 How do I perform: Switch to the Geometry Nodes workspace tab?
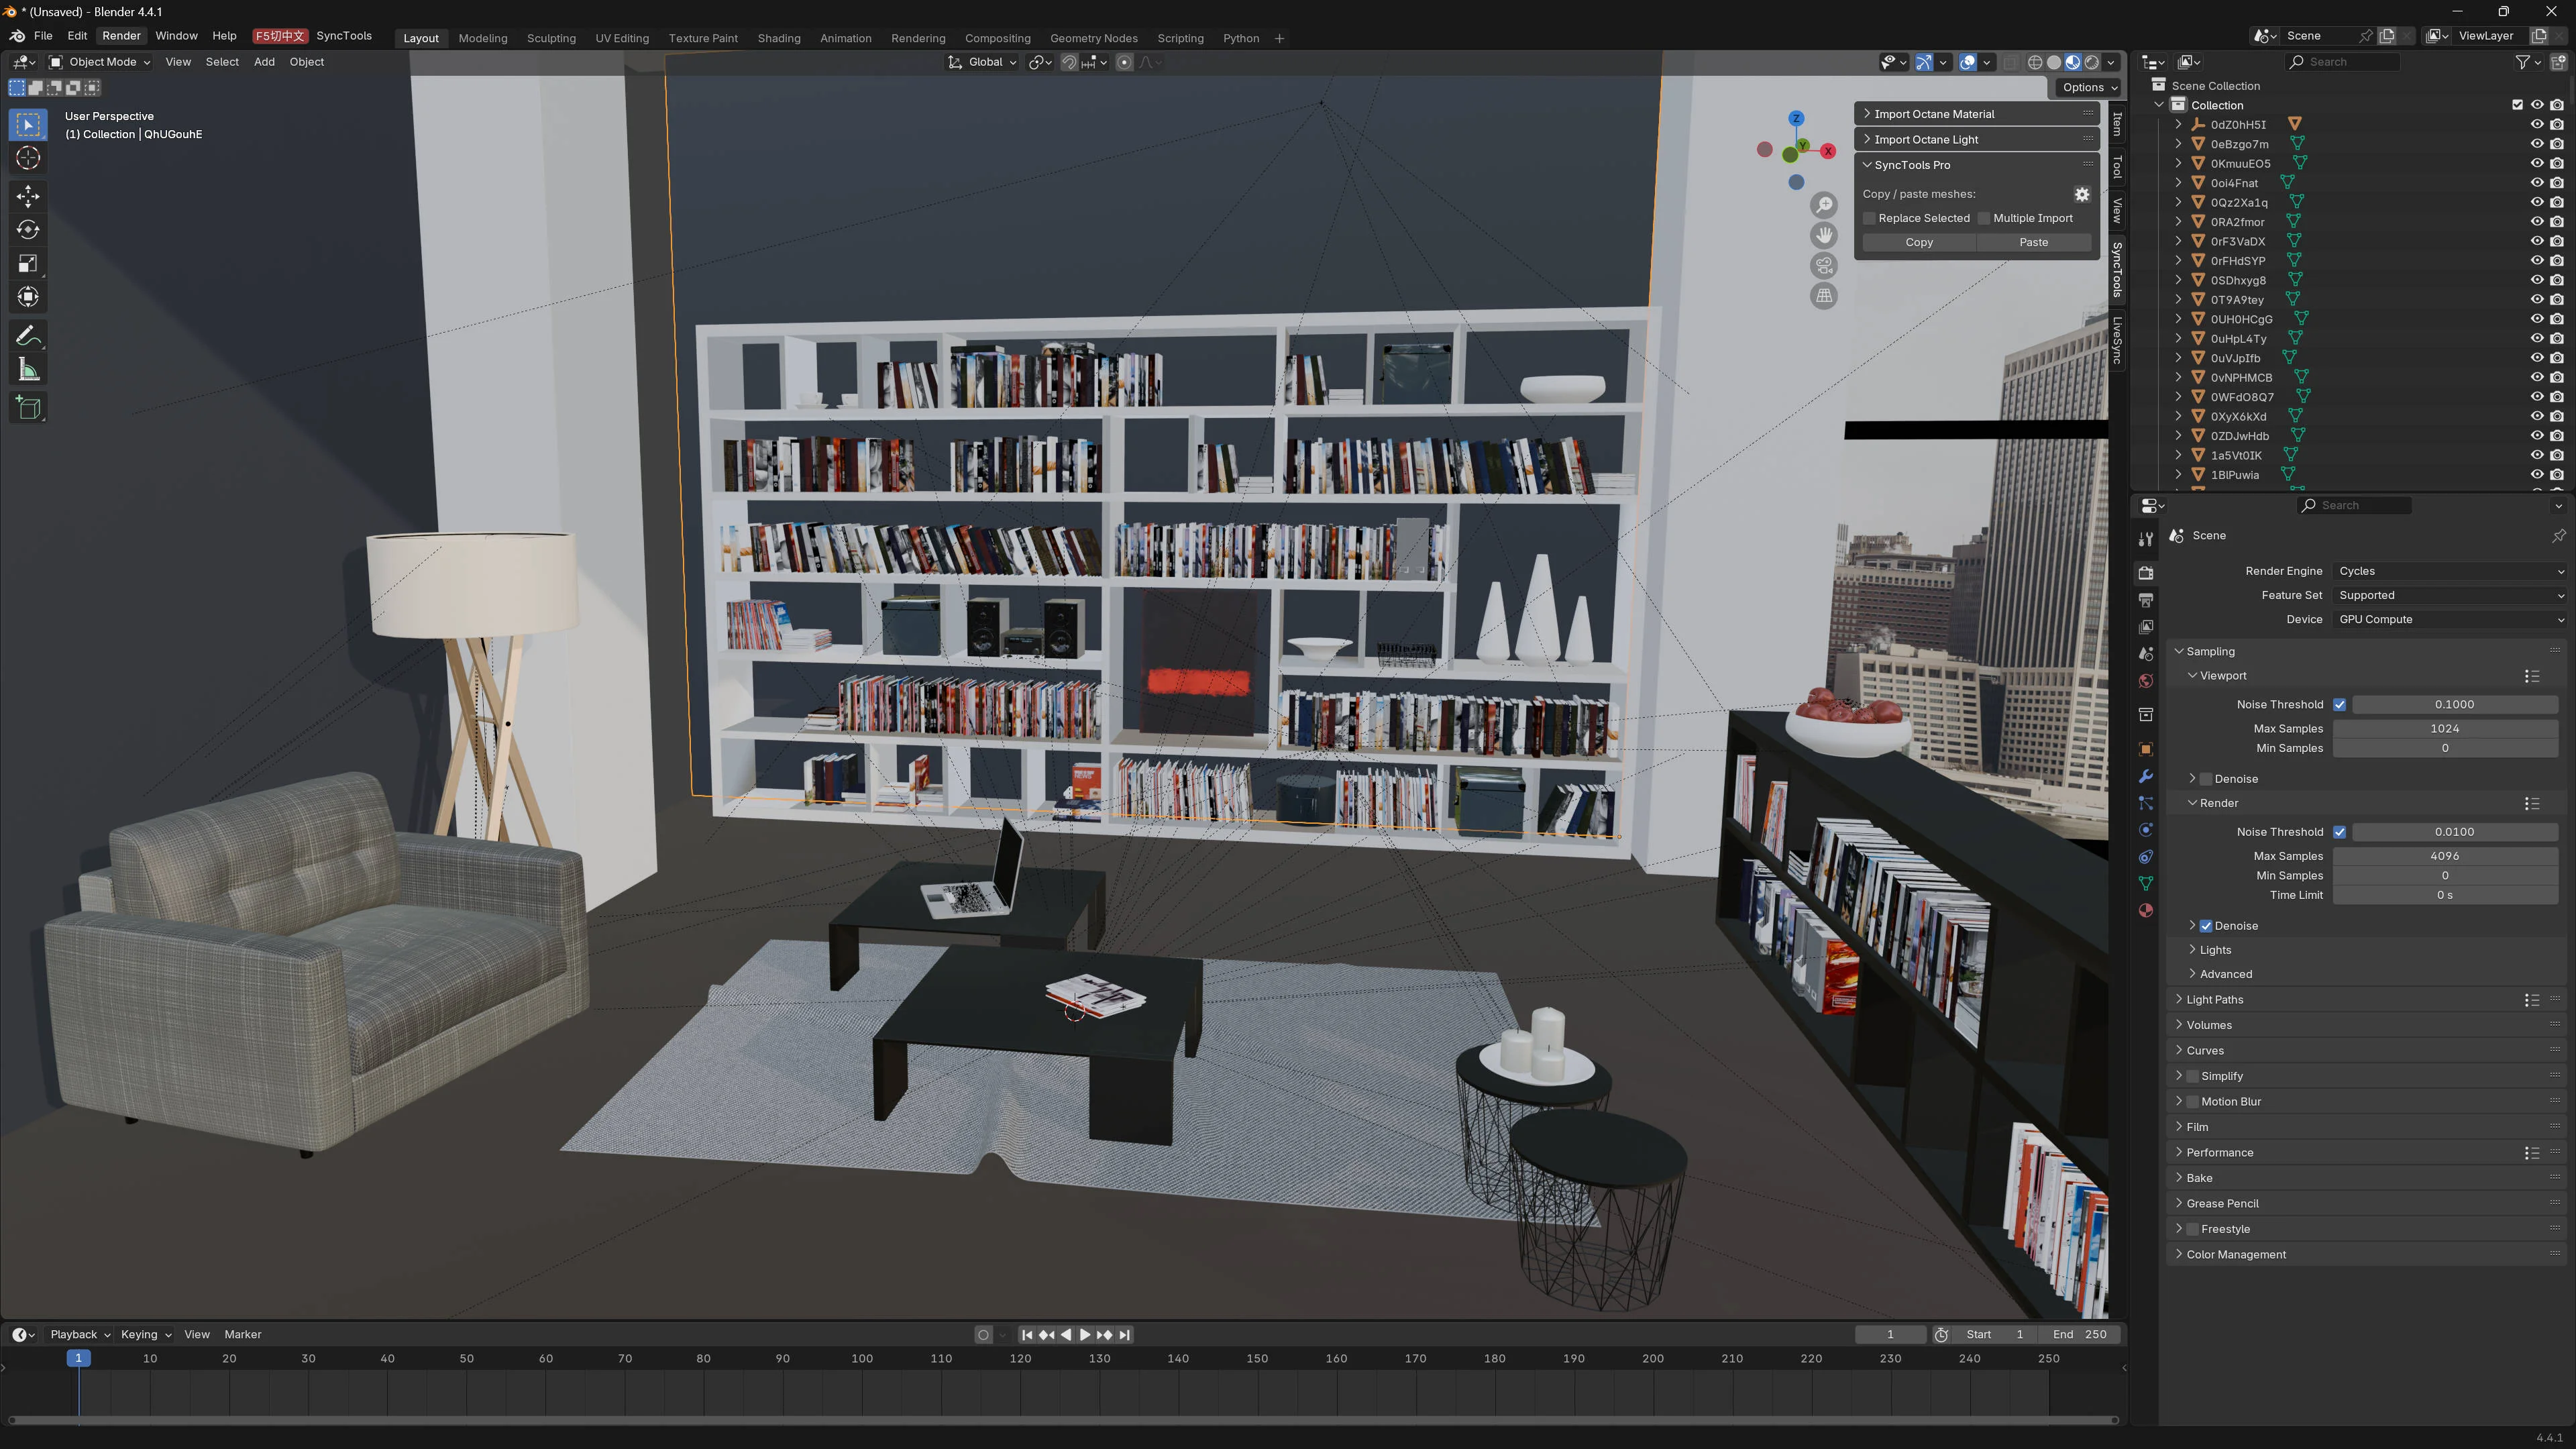click(x=1094, y=38)
